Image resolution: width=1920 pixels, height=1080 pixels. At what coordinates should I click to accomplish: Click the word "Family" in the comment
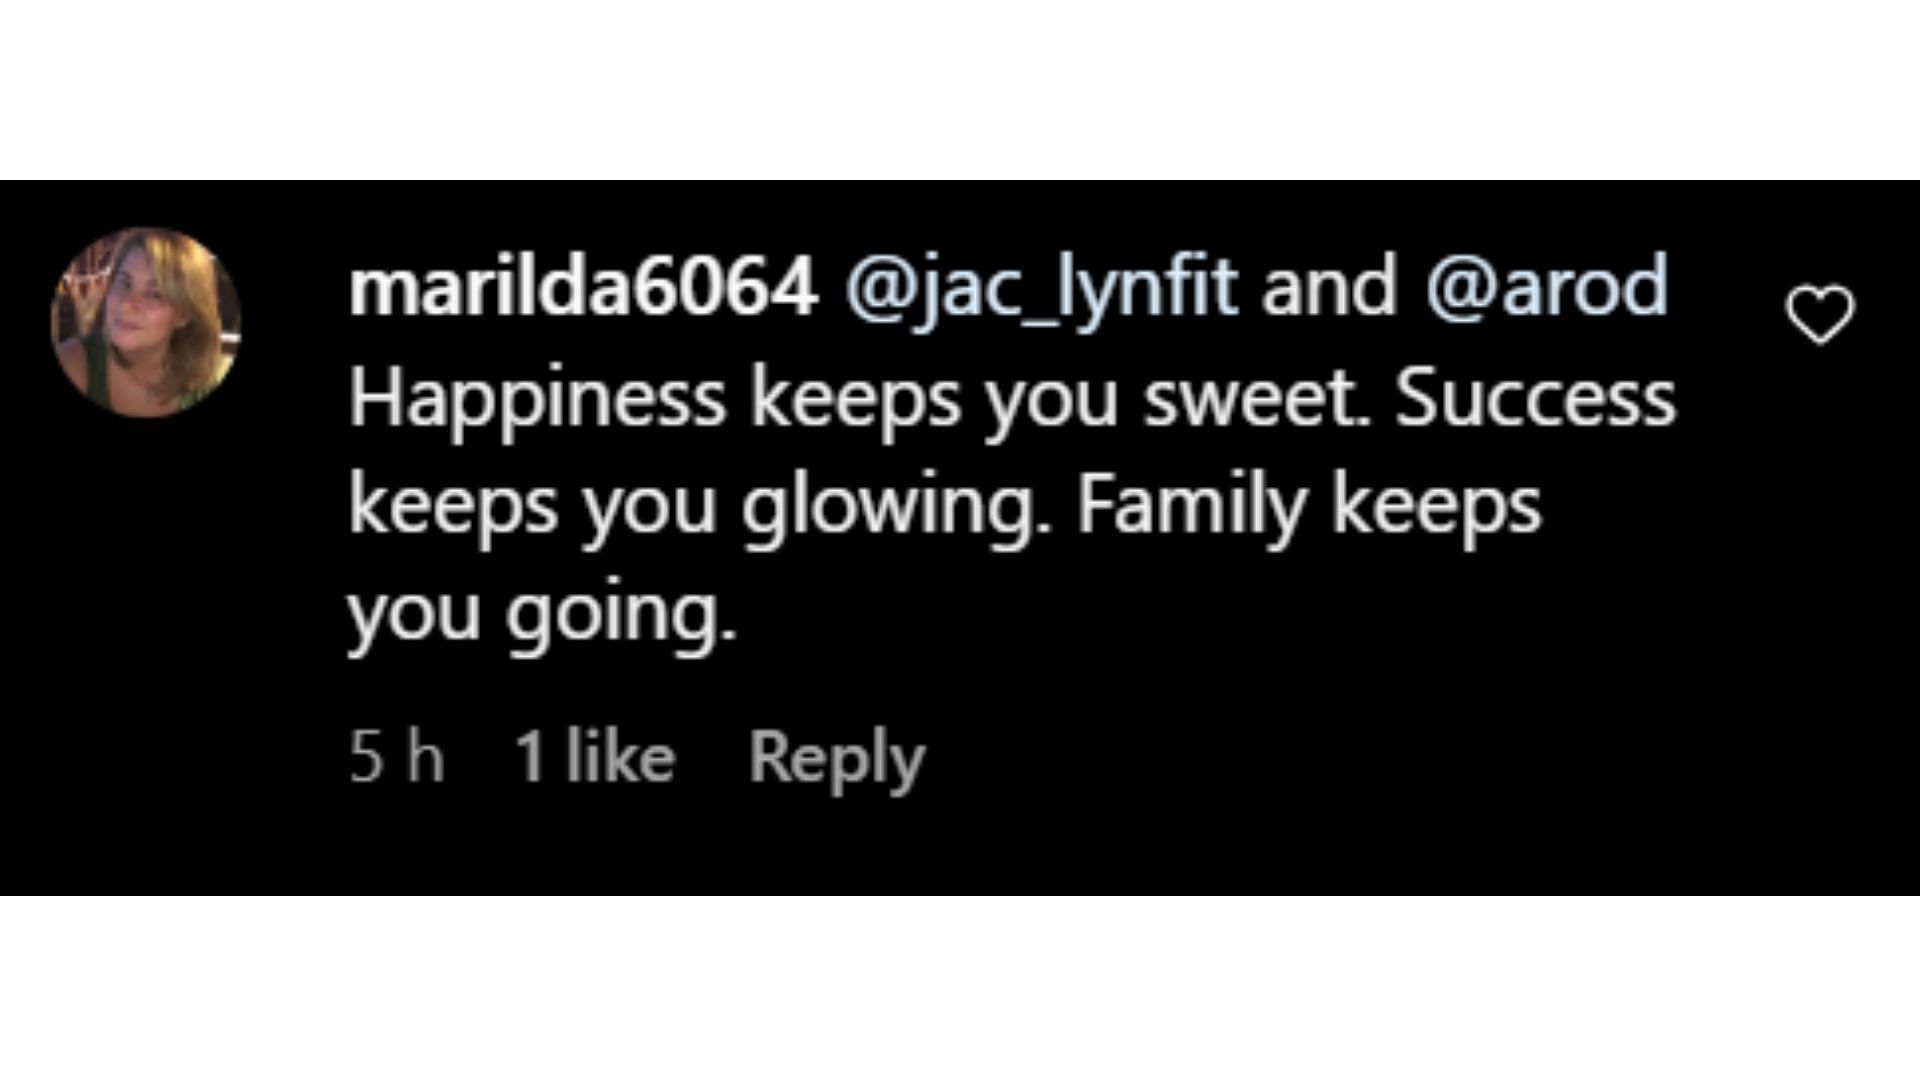click(1192, 508)
